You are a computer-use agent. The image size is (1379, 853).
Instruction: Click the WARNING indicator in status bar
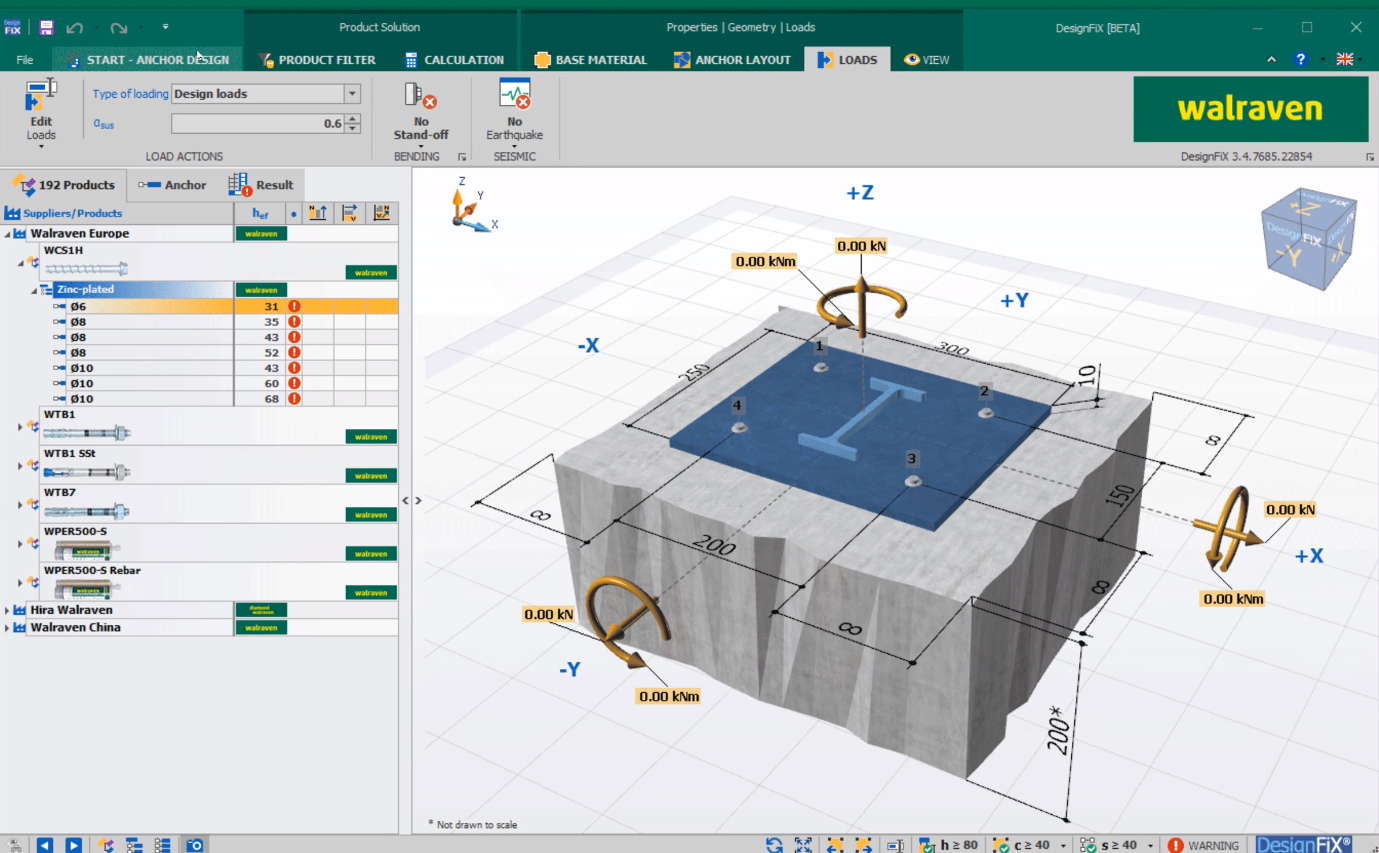[1203, 845]
